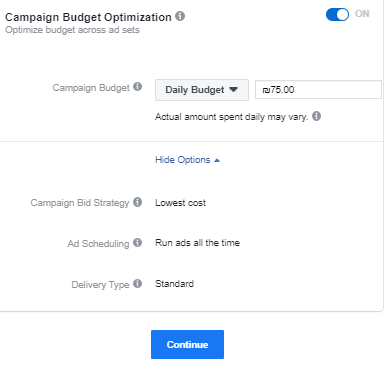Click info icon beside Campaign Budget Optimization title

tap(180, 16)
